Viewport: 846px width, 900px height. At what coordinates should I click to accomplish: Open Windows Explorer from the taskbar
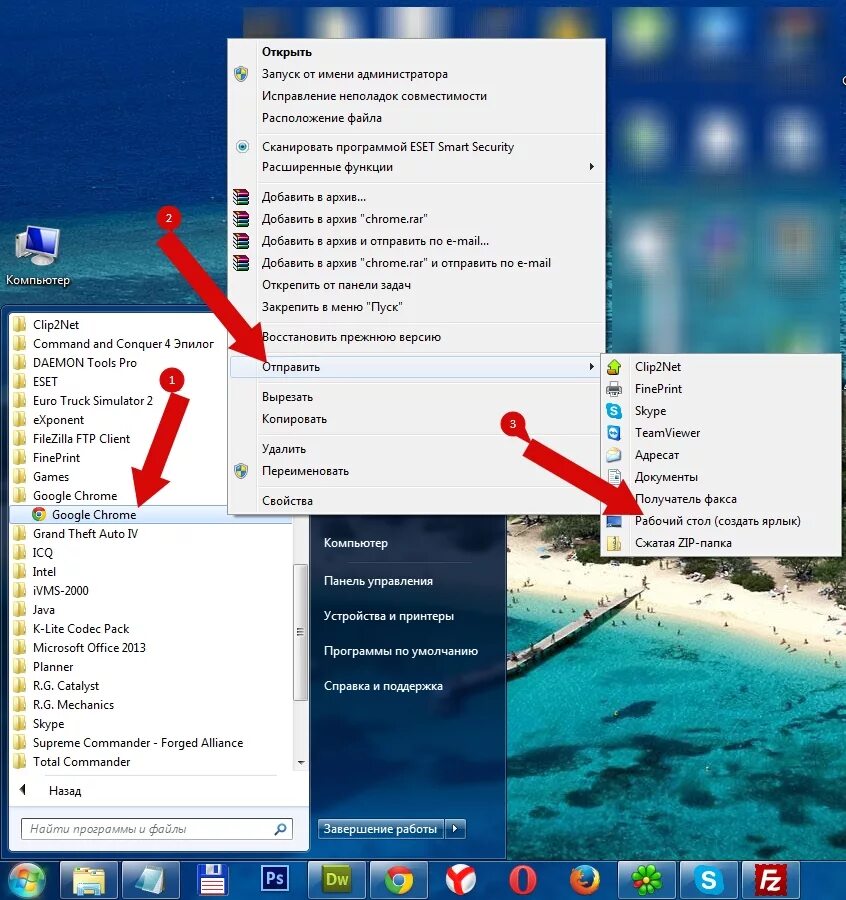point(89,880)
